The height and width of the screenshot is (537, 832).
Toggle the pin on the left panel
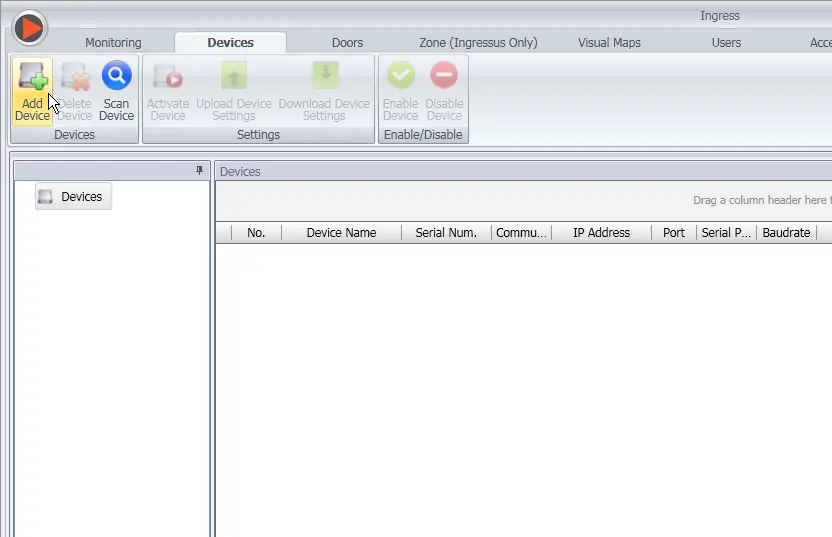tap(200, 170)
